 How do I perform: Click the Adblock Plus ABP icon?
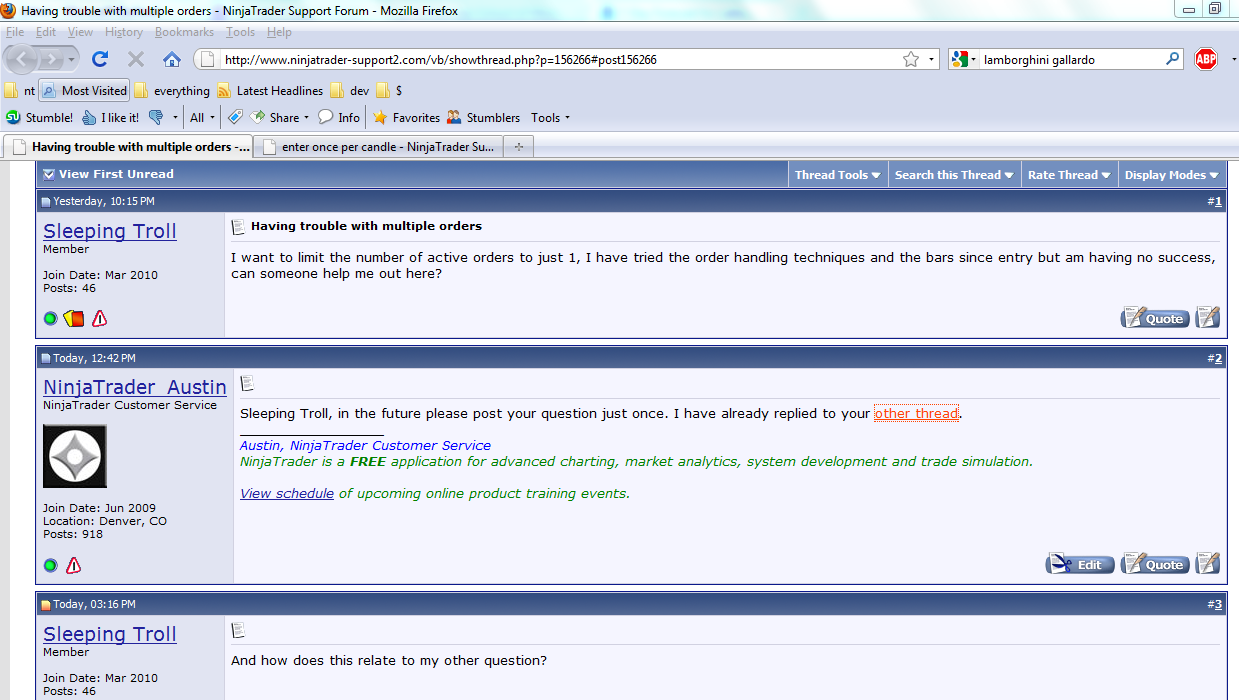pos(1206,59)
